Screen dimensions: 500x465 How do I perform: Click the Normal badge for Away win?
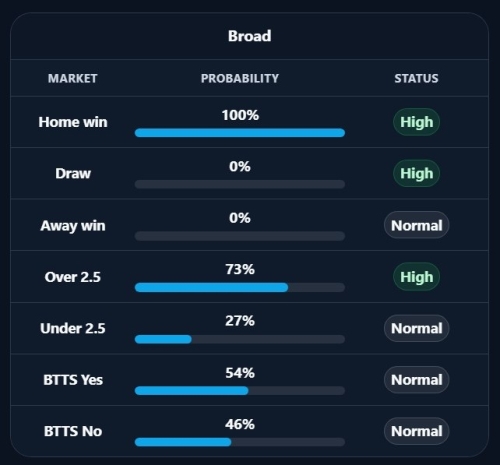pos(416,225)
